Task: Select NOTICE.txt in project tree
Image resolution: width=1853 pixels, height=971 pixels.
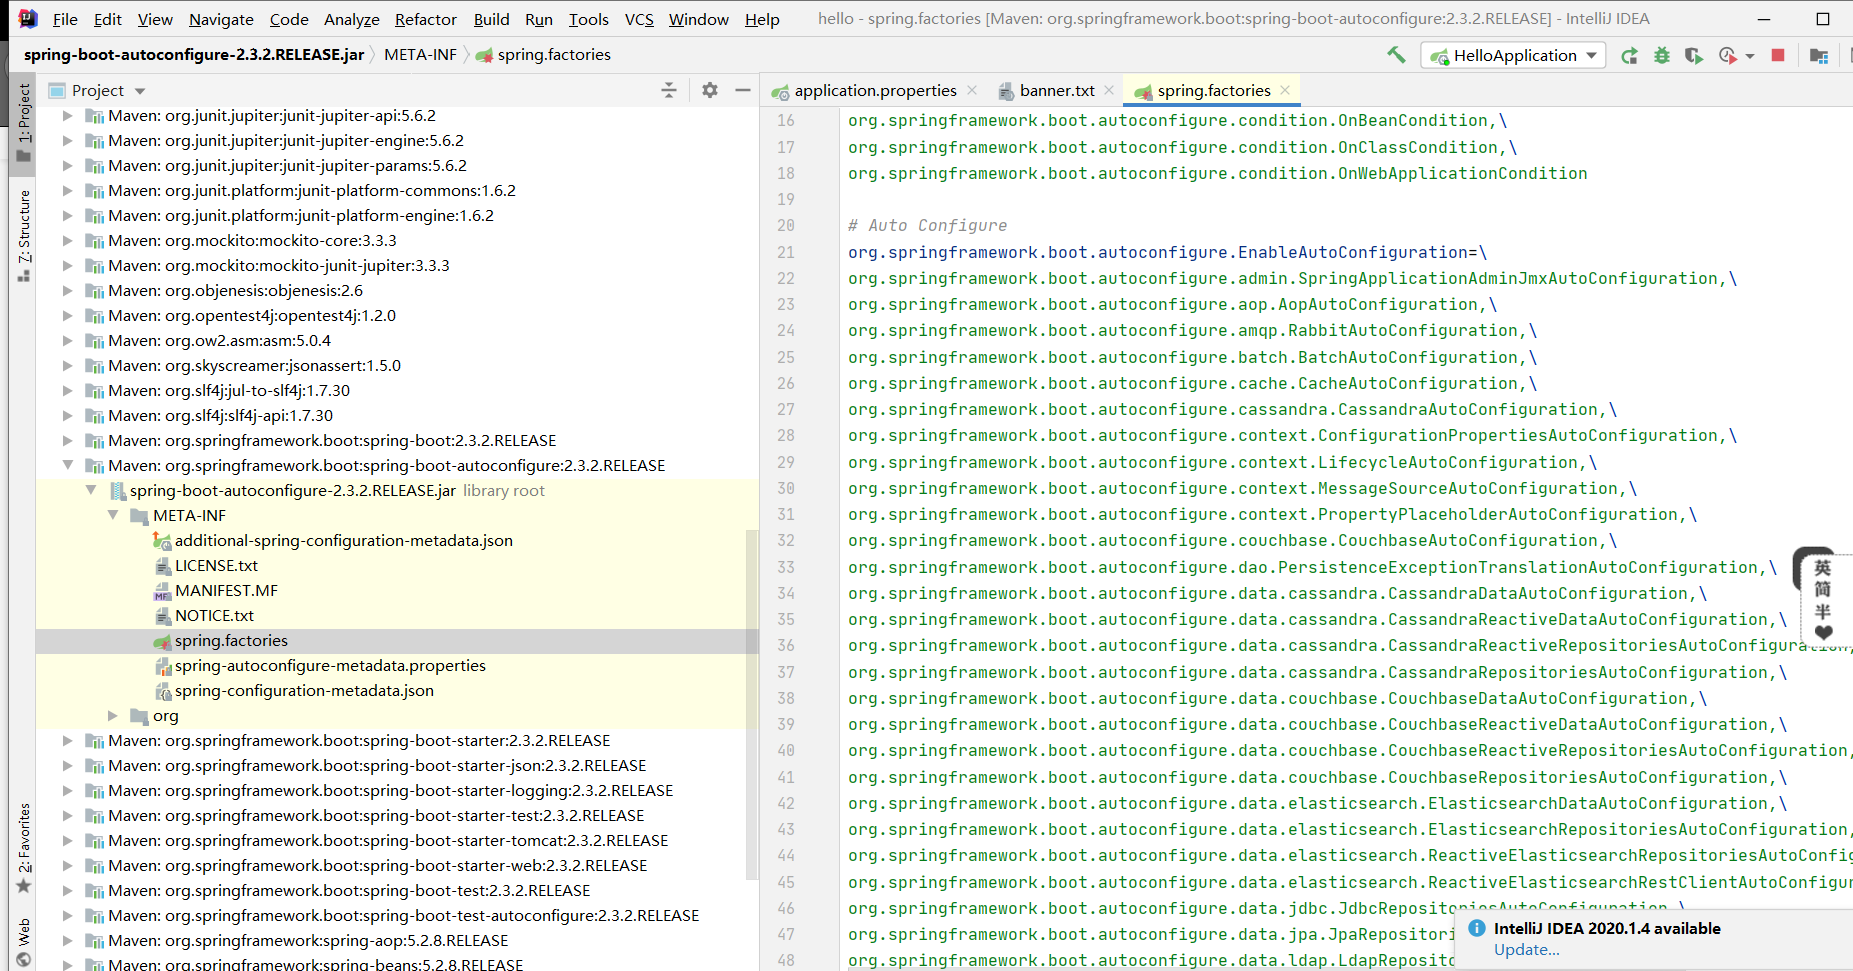Action: 214,615
